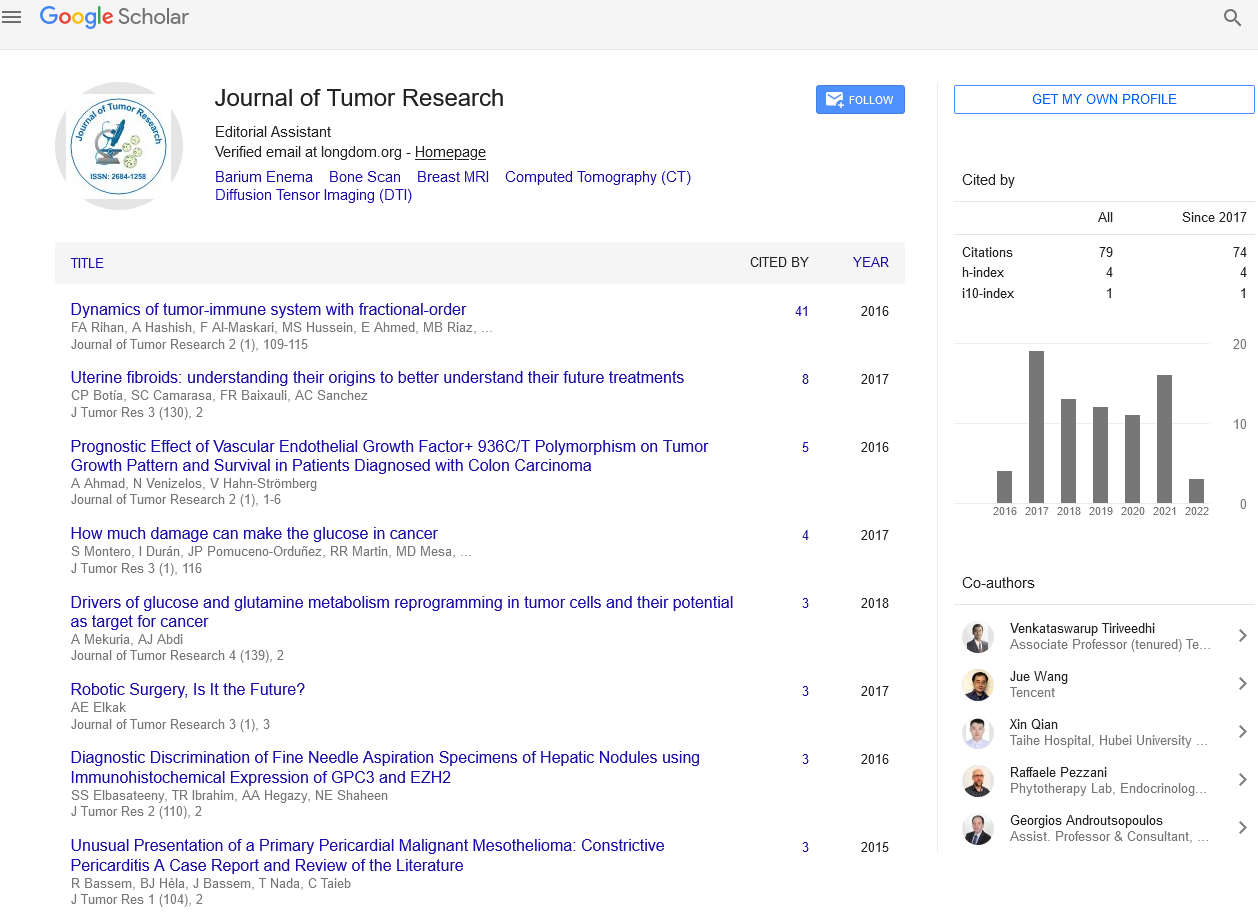Click the Google Scholar logo
The height and width of the screenshot is (912, 1258).
[x=114, y=17]
